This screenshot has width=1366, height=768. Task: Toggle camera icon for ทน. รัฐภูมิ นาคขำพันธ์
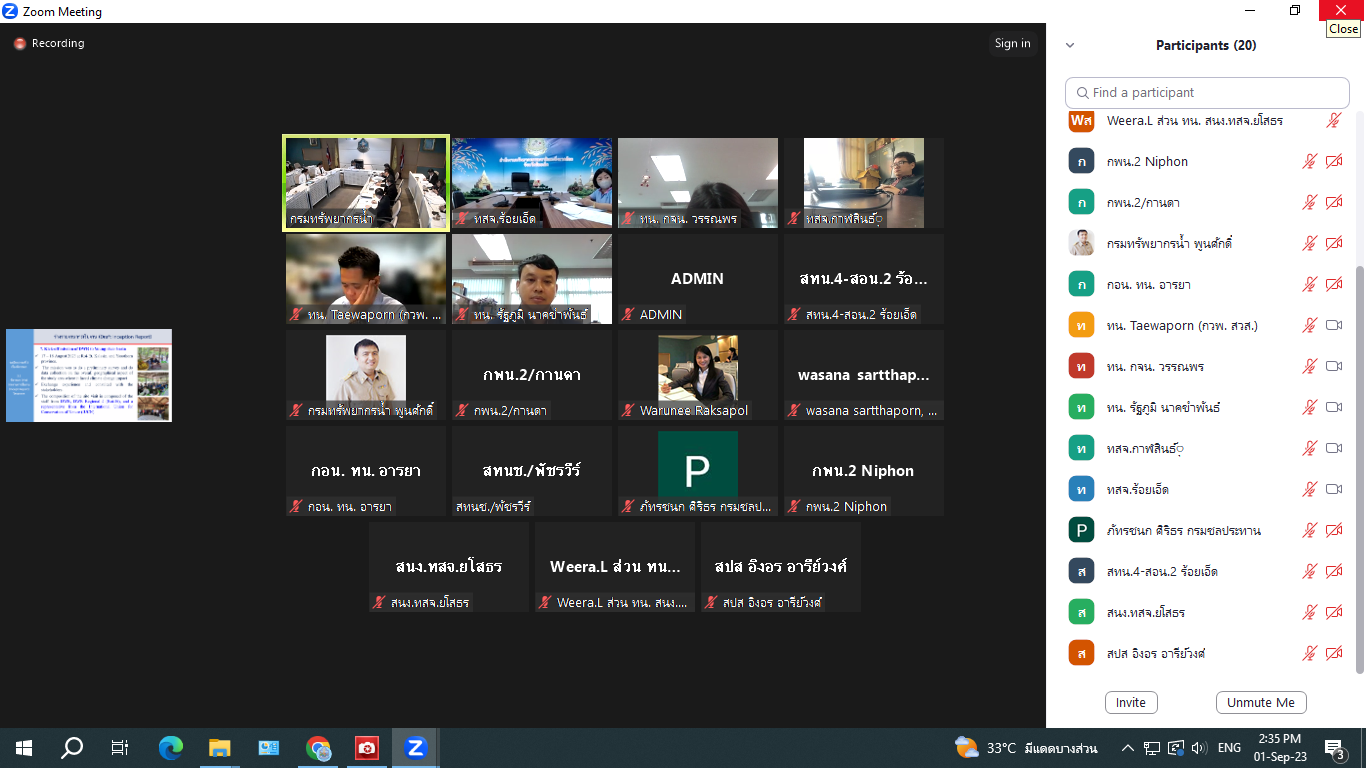[x=1333, y=408]
